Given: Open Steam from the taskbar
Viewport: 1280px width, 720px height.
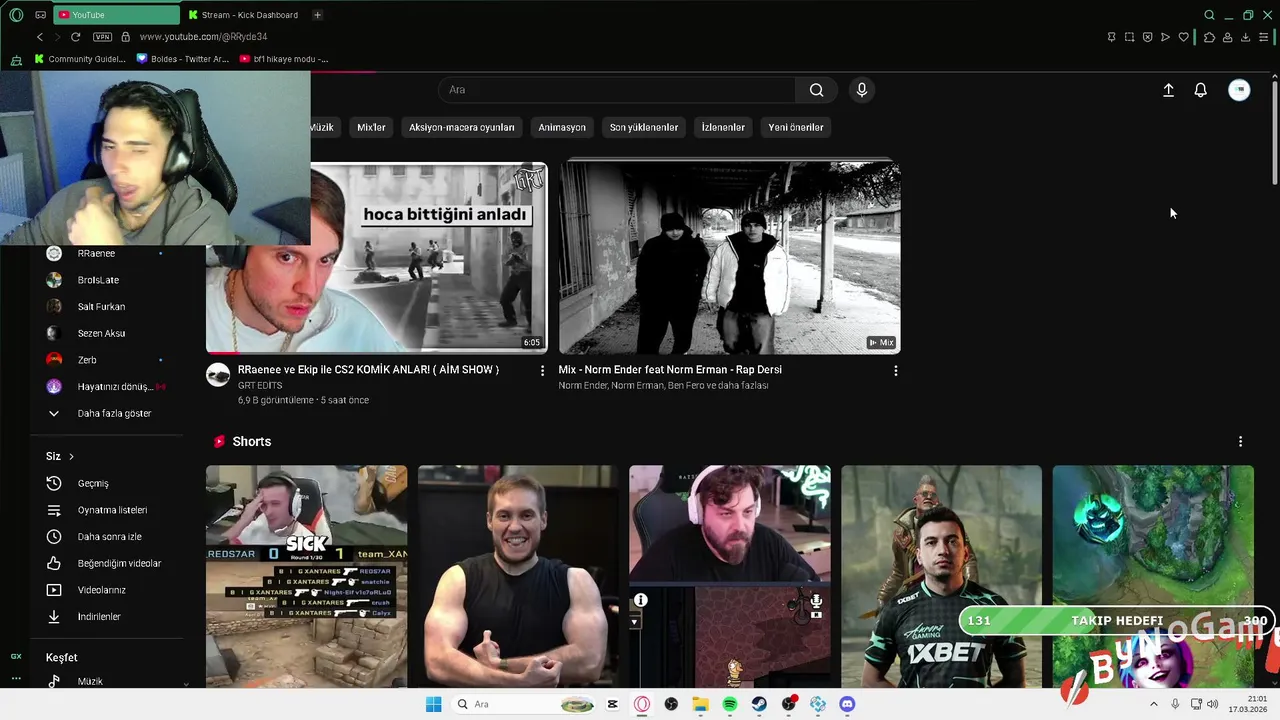Looking at the screenshot, I should 759,704.
